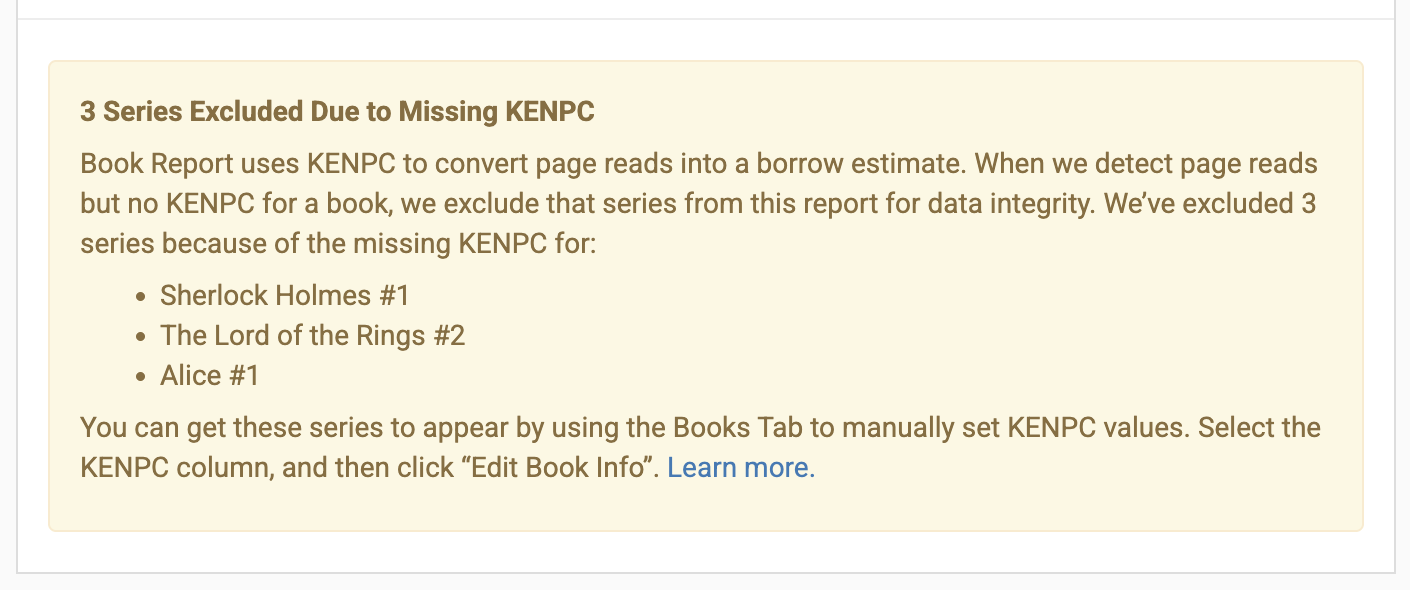The width and height of the screenshot is (1410, 590).
Task: Open the Learn more link
Action: pyautogui.click(x=741, y=466)
